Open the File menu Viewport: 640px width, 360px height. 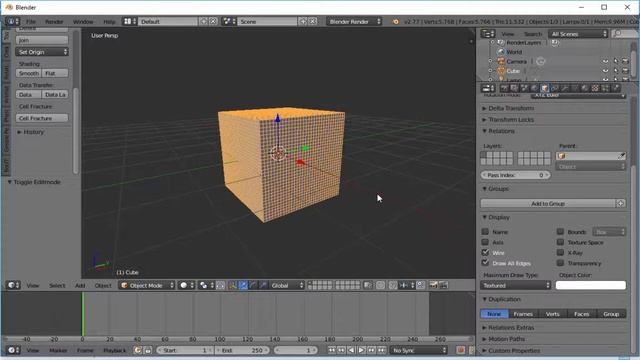[31, 21]
